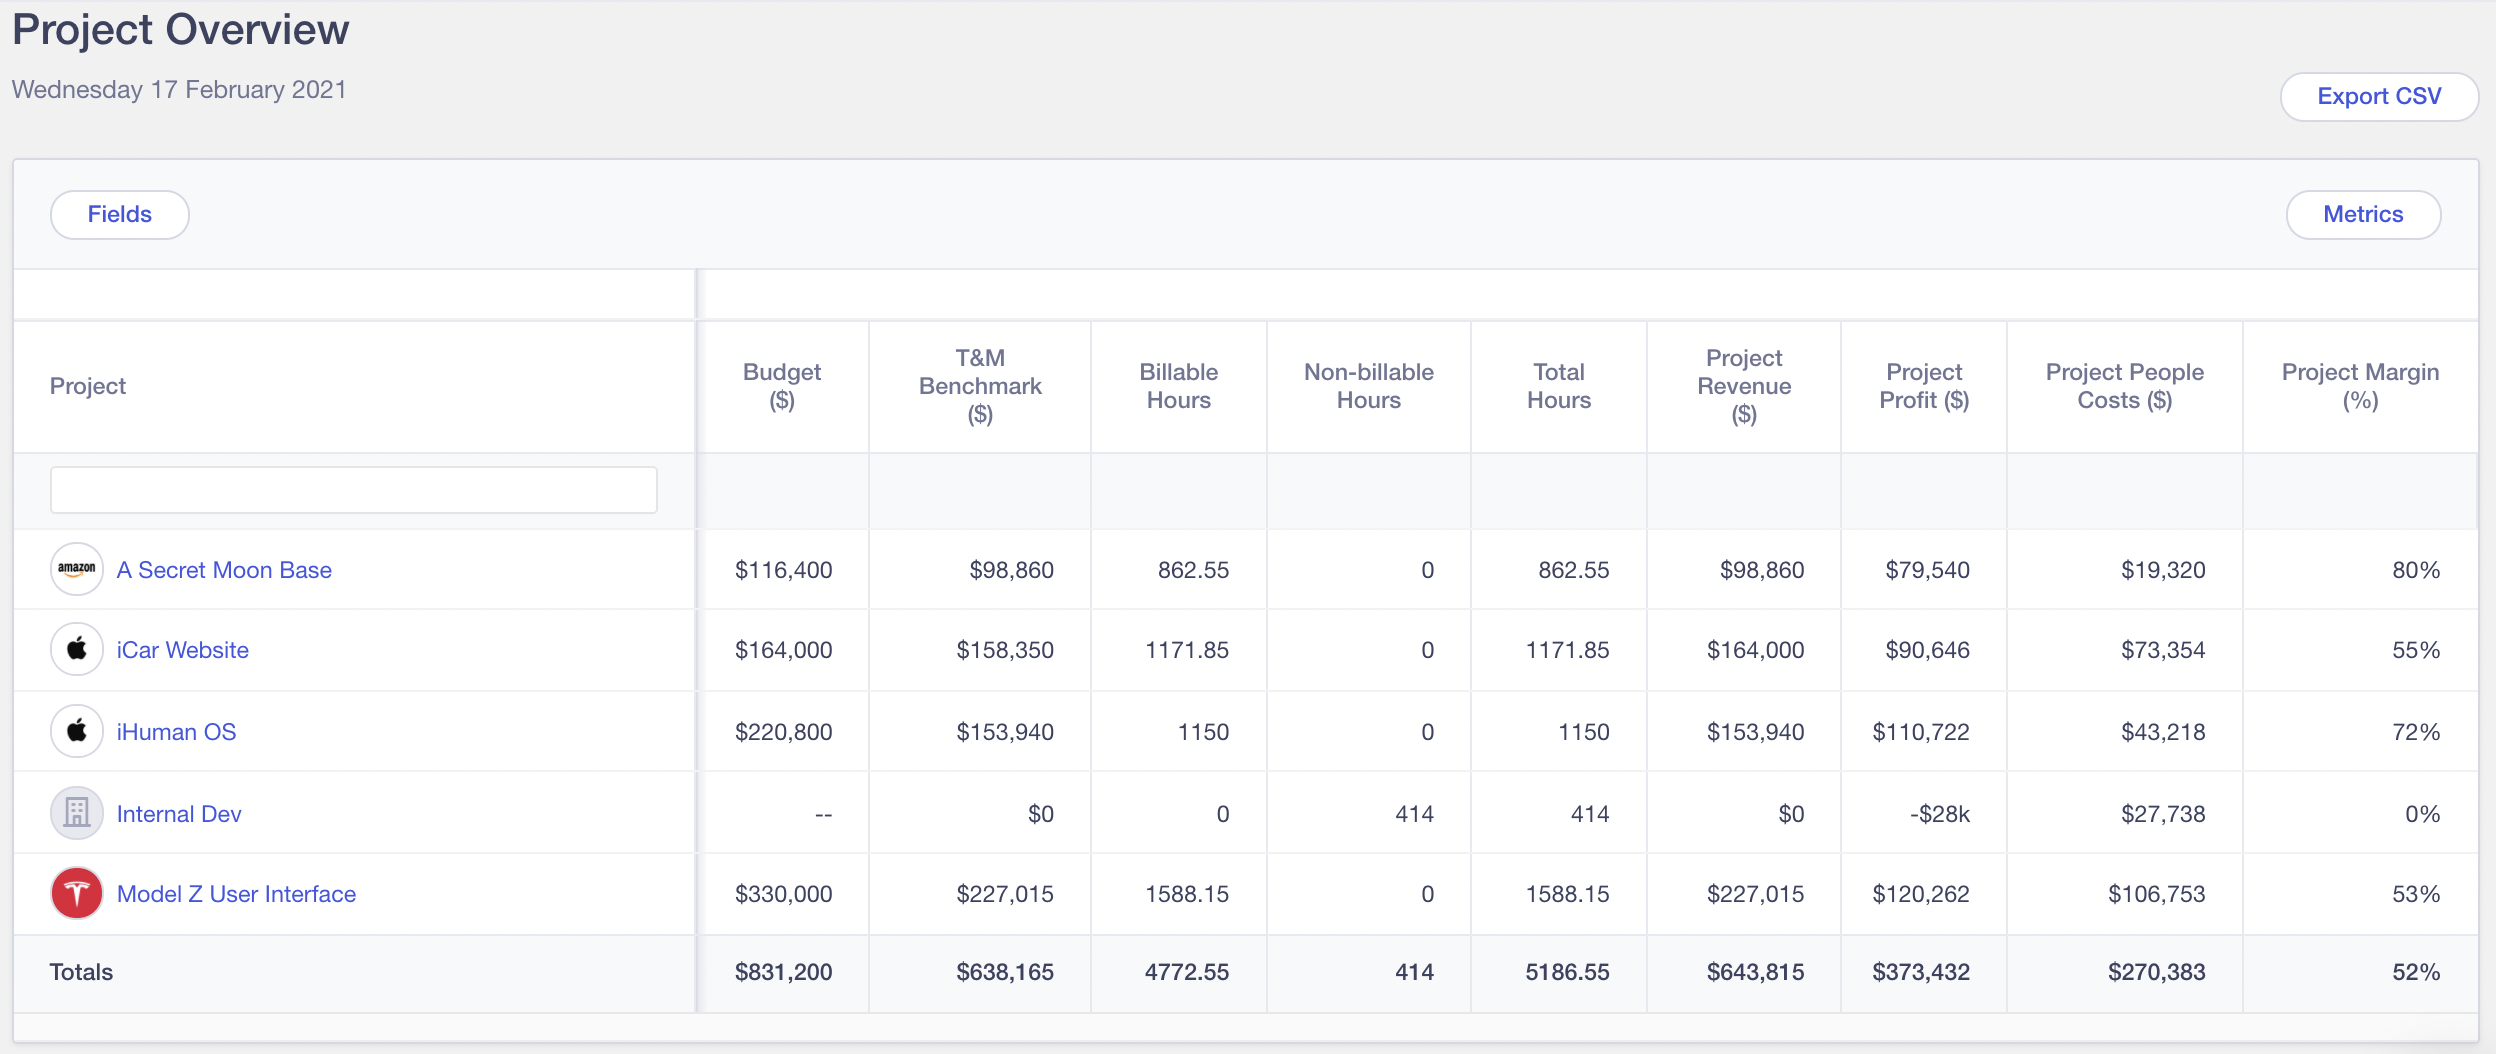
Task: Click the building icon for Internal Dev
Action: [x=77, y=813]
